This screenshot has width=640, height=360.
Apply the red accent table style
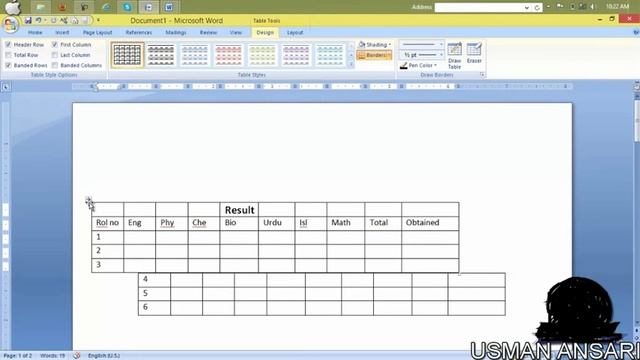point(229,55)
